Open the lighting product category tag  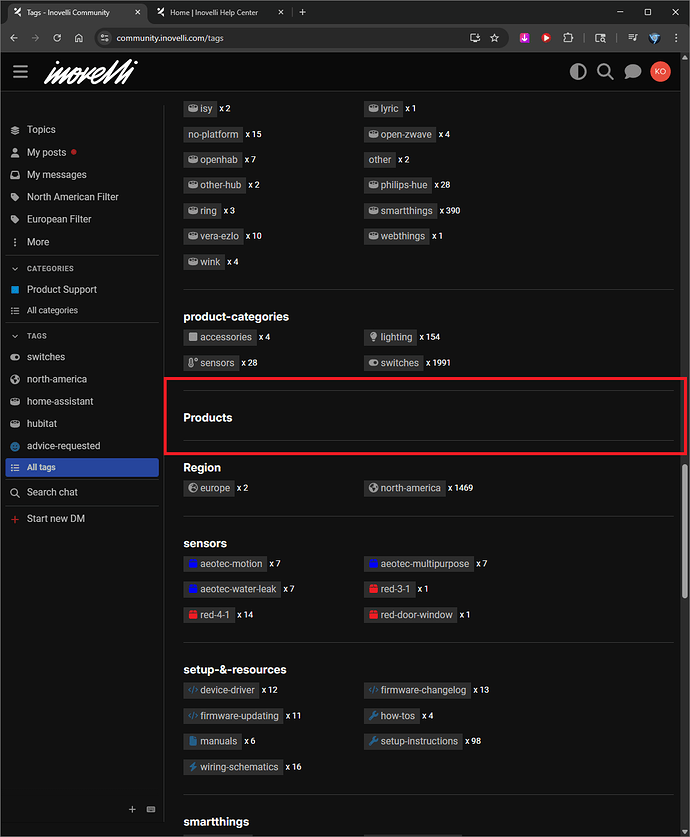tap(391, 337)
